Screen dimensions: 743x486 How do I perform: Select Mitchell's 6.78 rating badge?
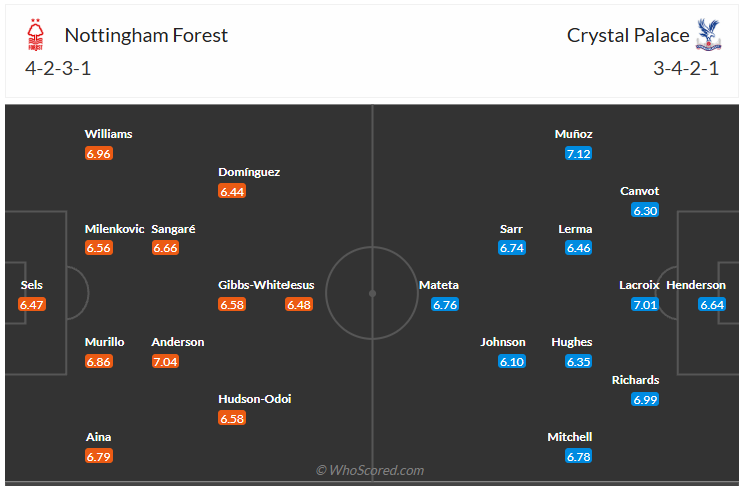point(579,456)
